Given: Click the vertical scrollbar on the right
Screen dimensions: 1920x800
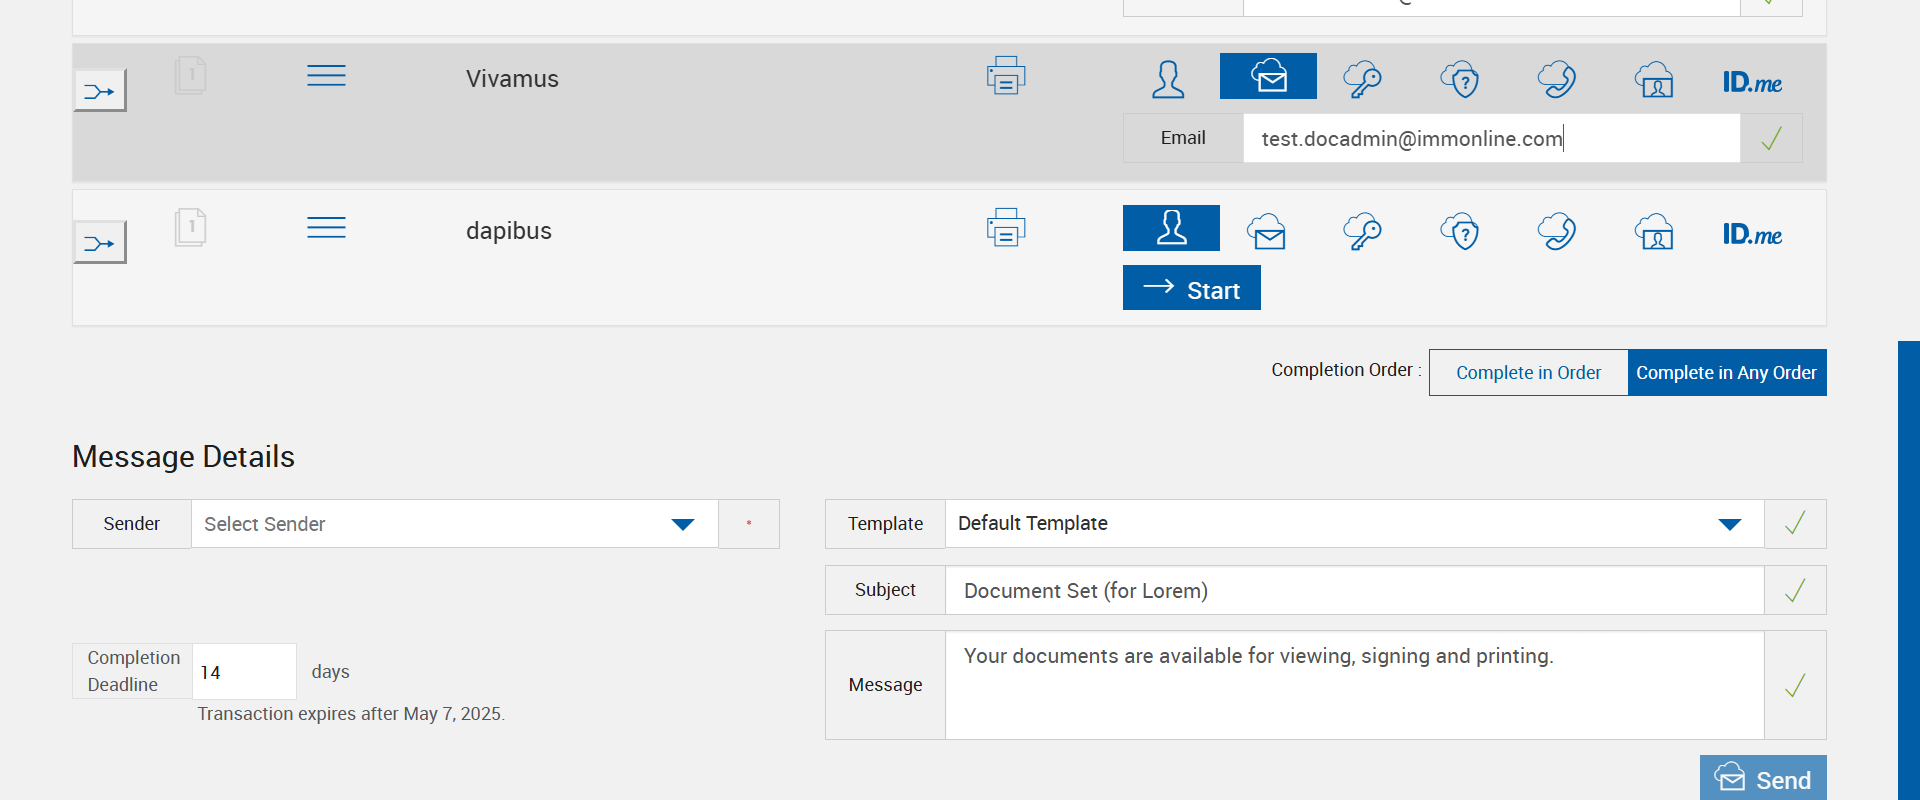Looking at the screenshot, I should 1908,570.
